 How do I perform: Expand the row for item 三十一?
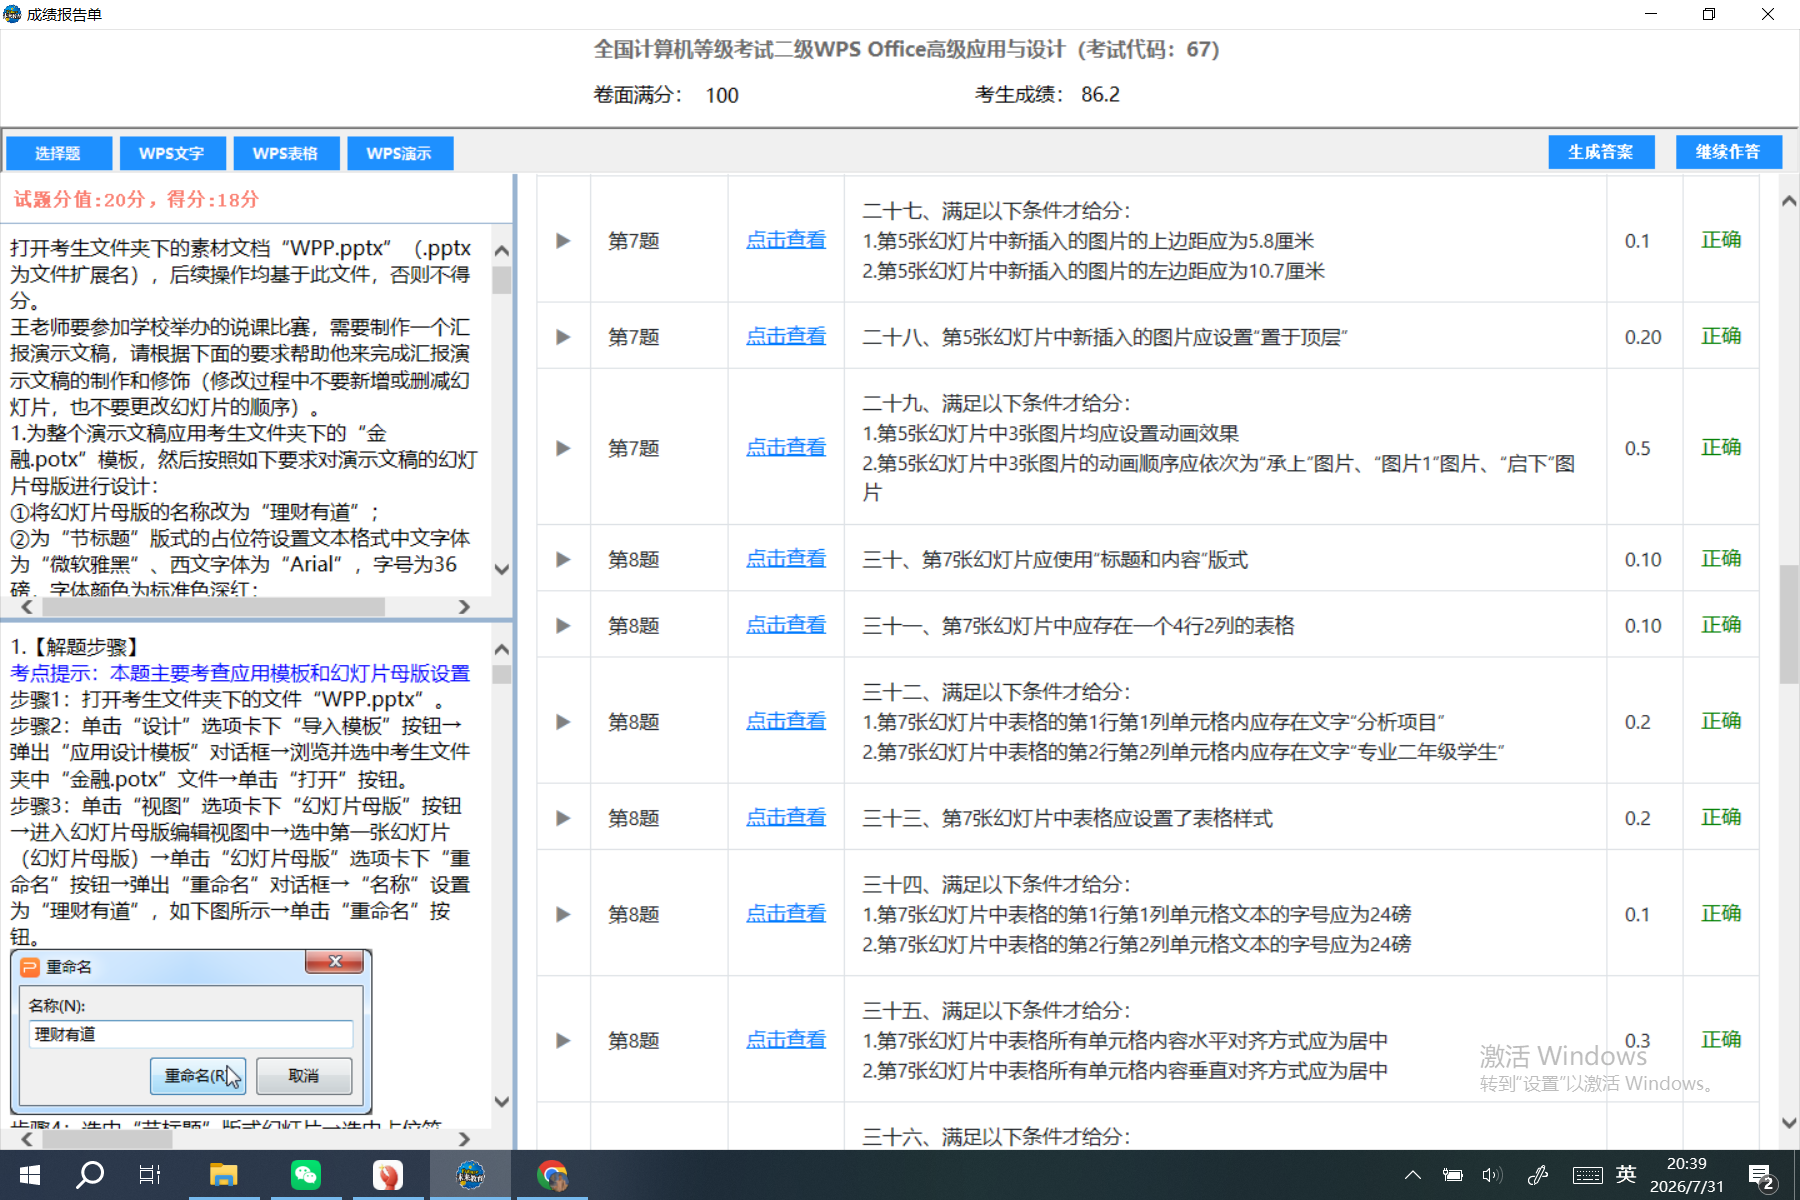click(563, 626)
